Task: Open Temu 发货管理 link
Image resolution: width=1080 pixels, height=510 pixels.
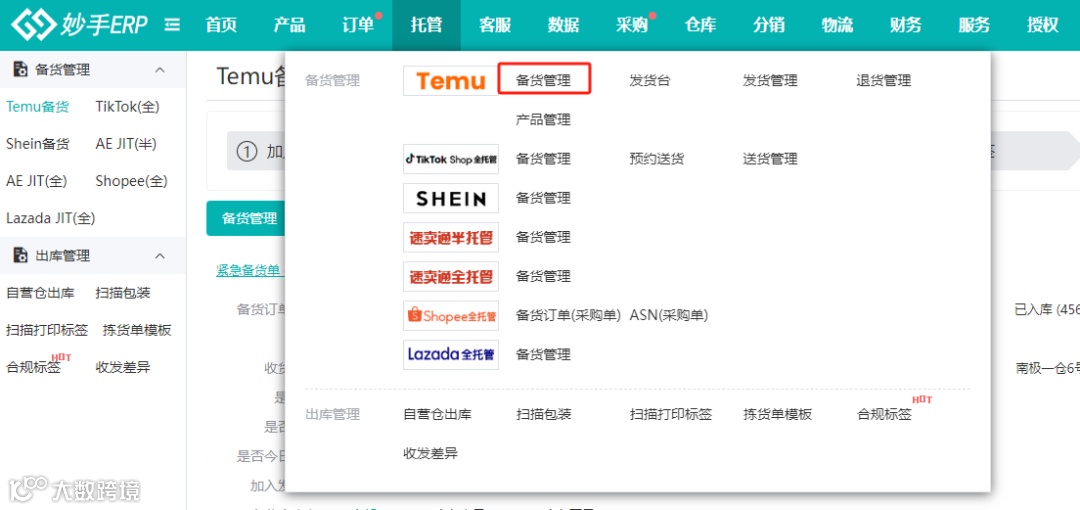Action: [x=770, y=81]
